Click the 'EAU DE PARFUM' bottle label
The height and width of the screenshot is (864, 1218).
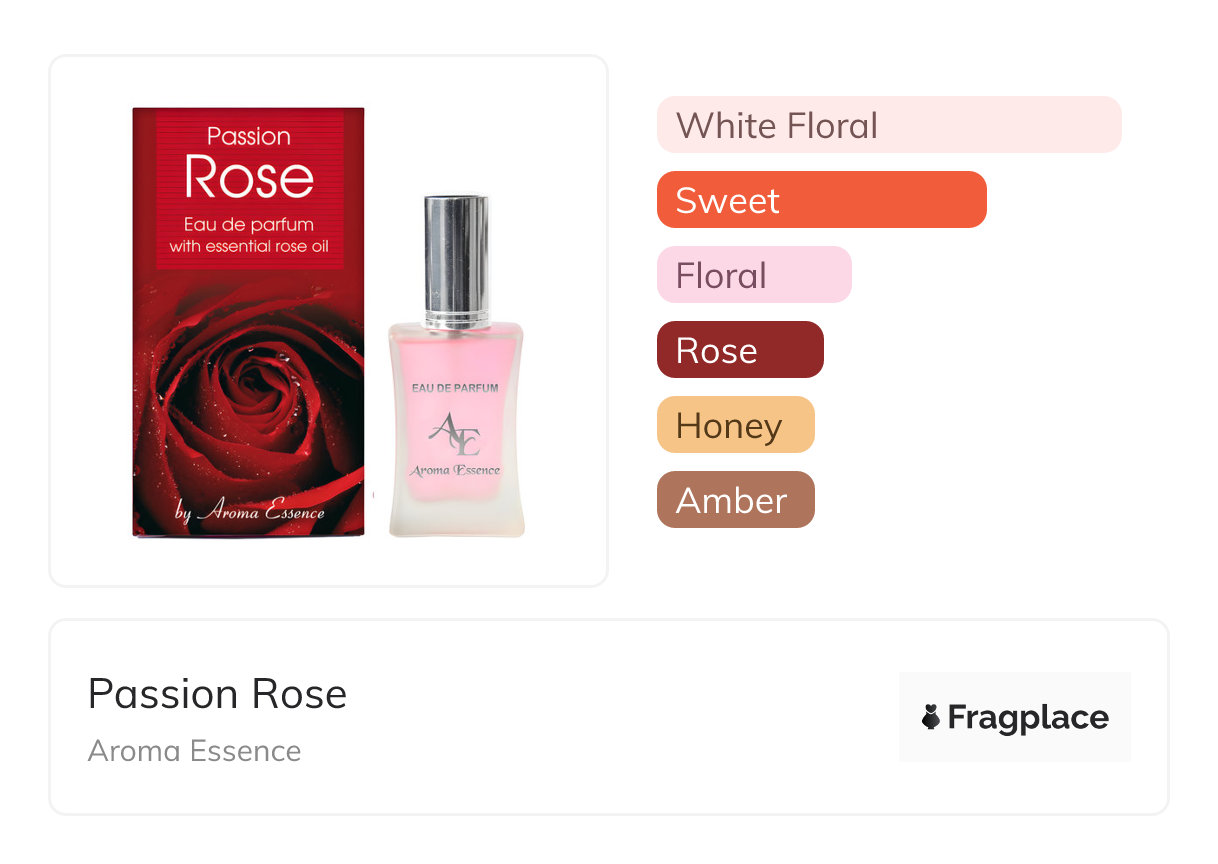click(x=455, y=387)
